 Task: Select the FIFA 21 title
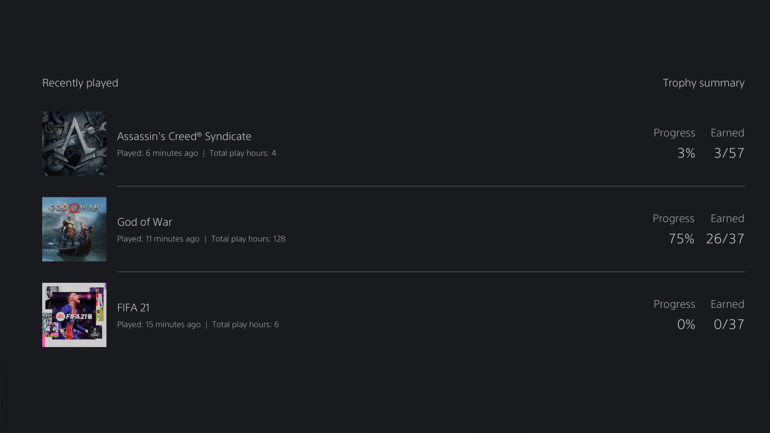[133, 308]
